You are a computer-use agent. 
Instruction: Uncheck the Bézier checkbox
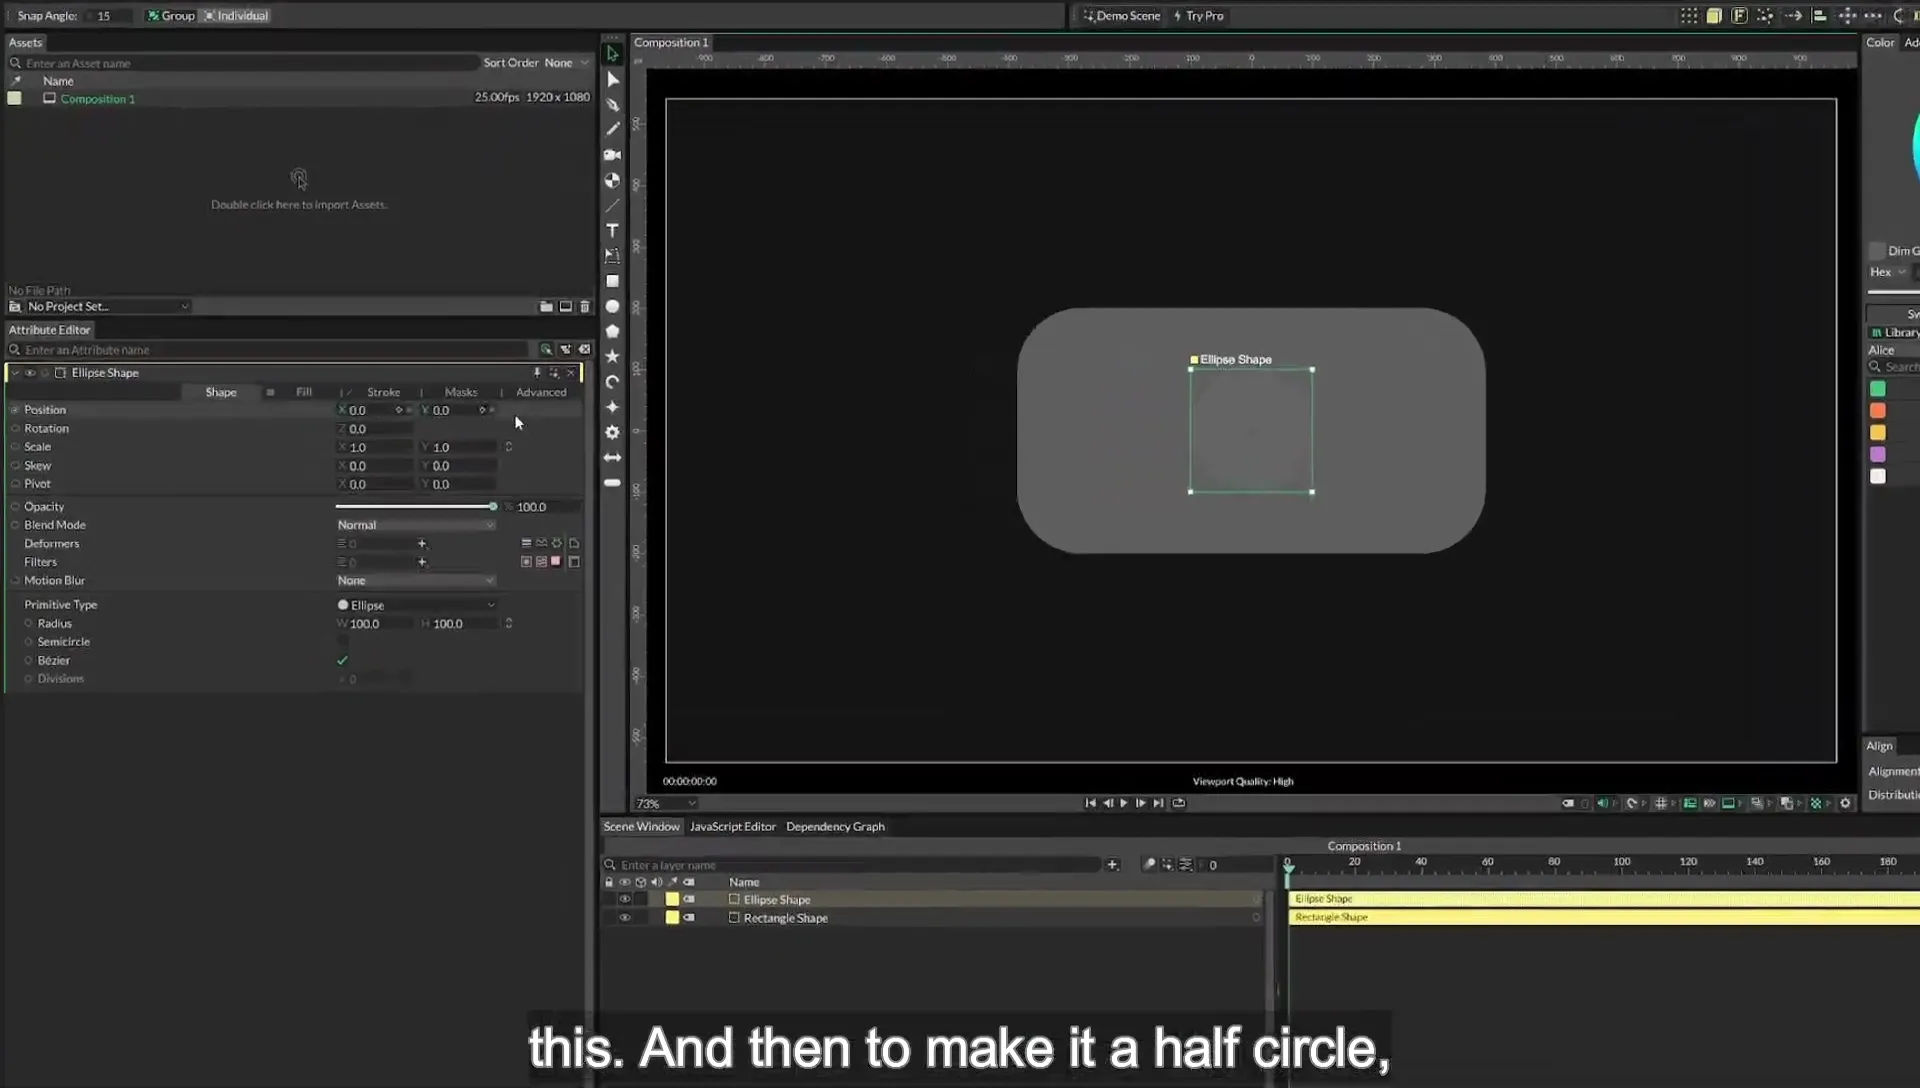[343, 660]
